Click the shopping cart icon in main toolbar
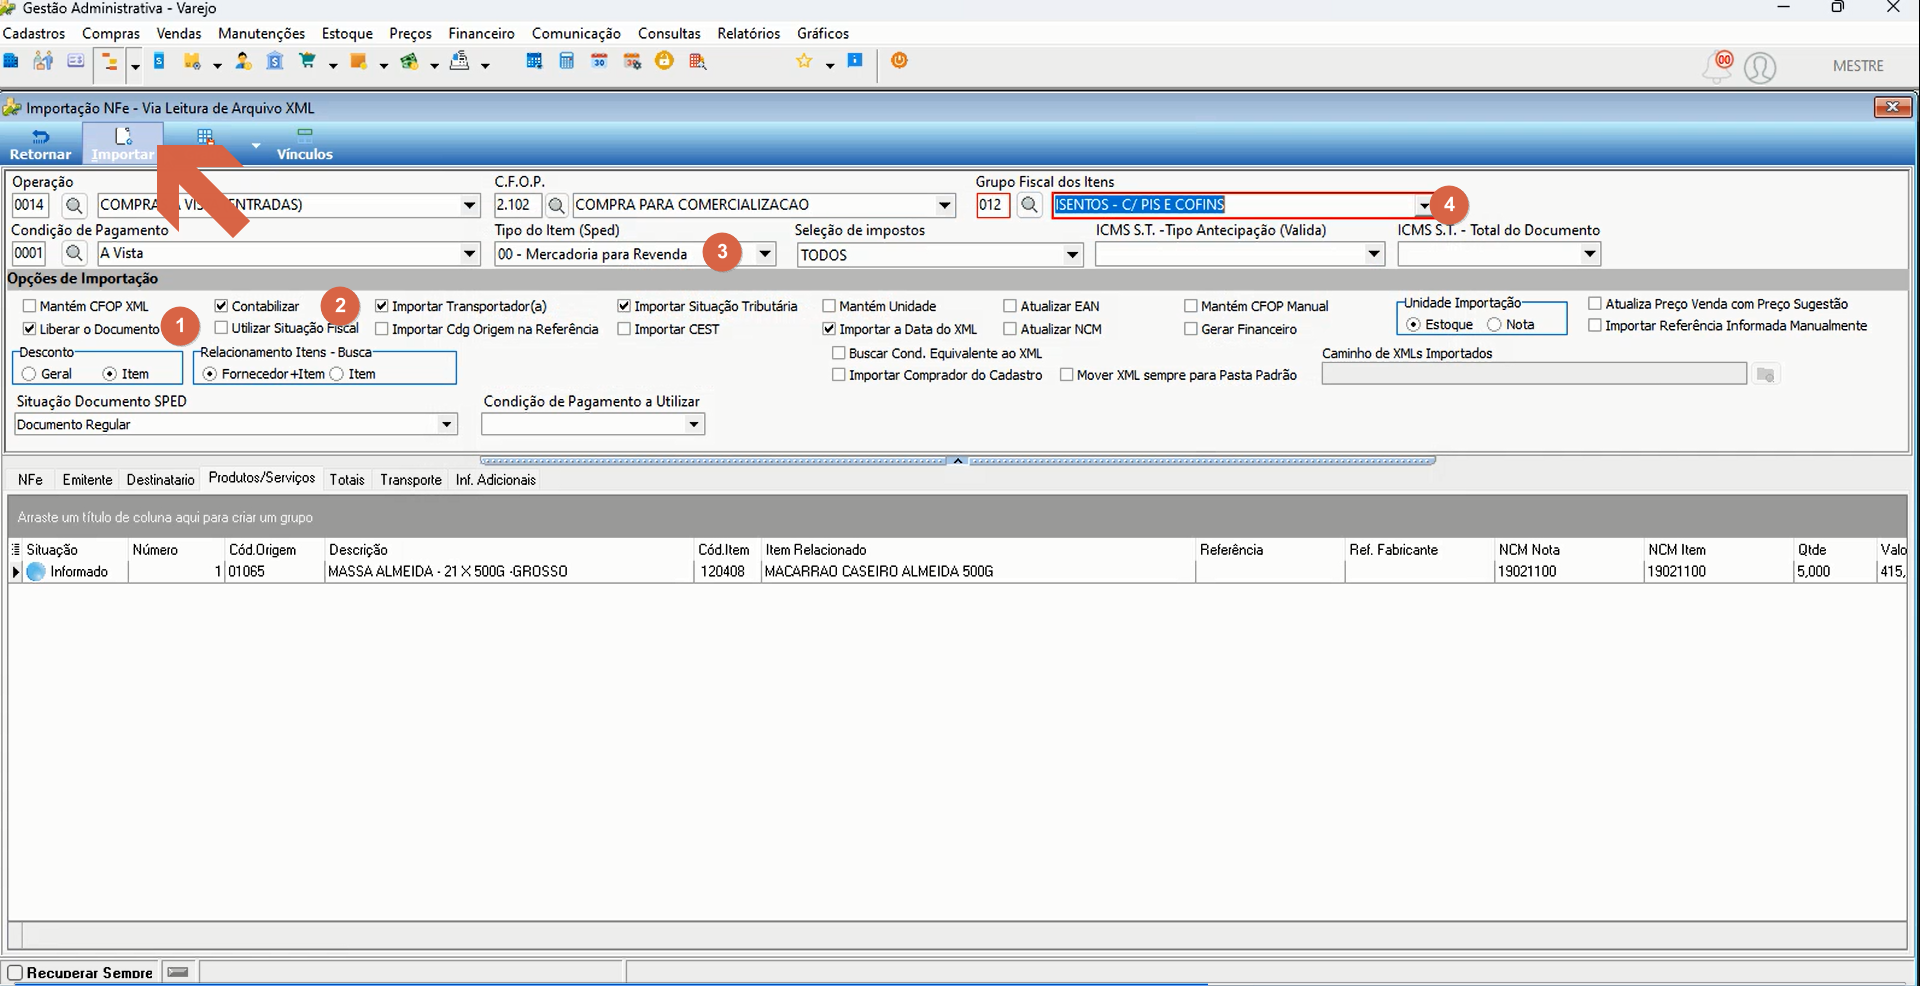Viewport: 1920px width, 986px height. 308,61
